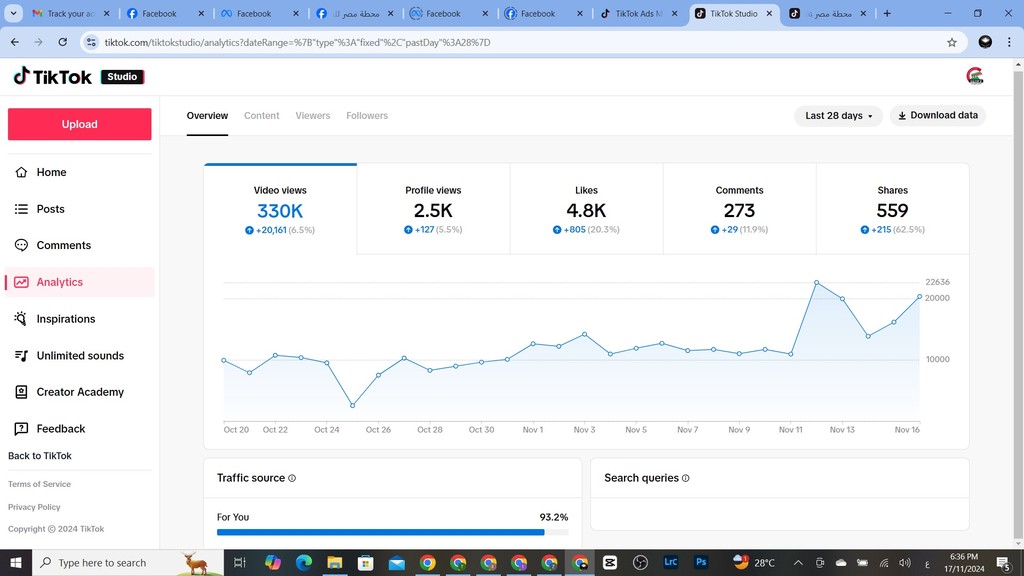Select the Likes metric card
The height and width of the screenshot is (576, 1024).
coord(586,209)
